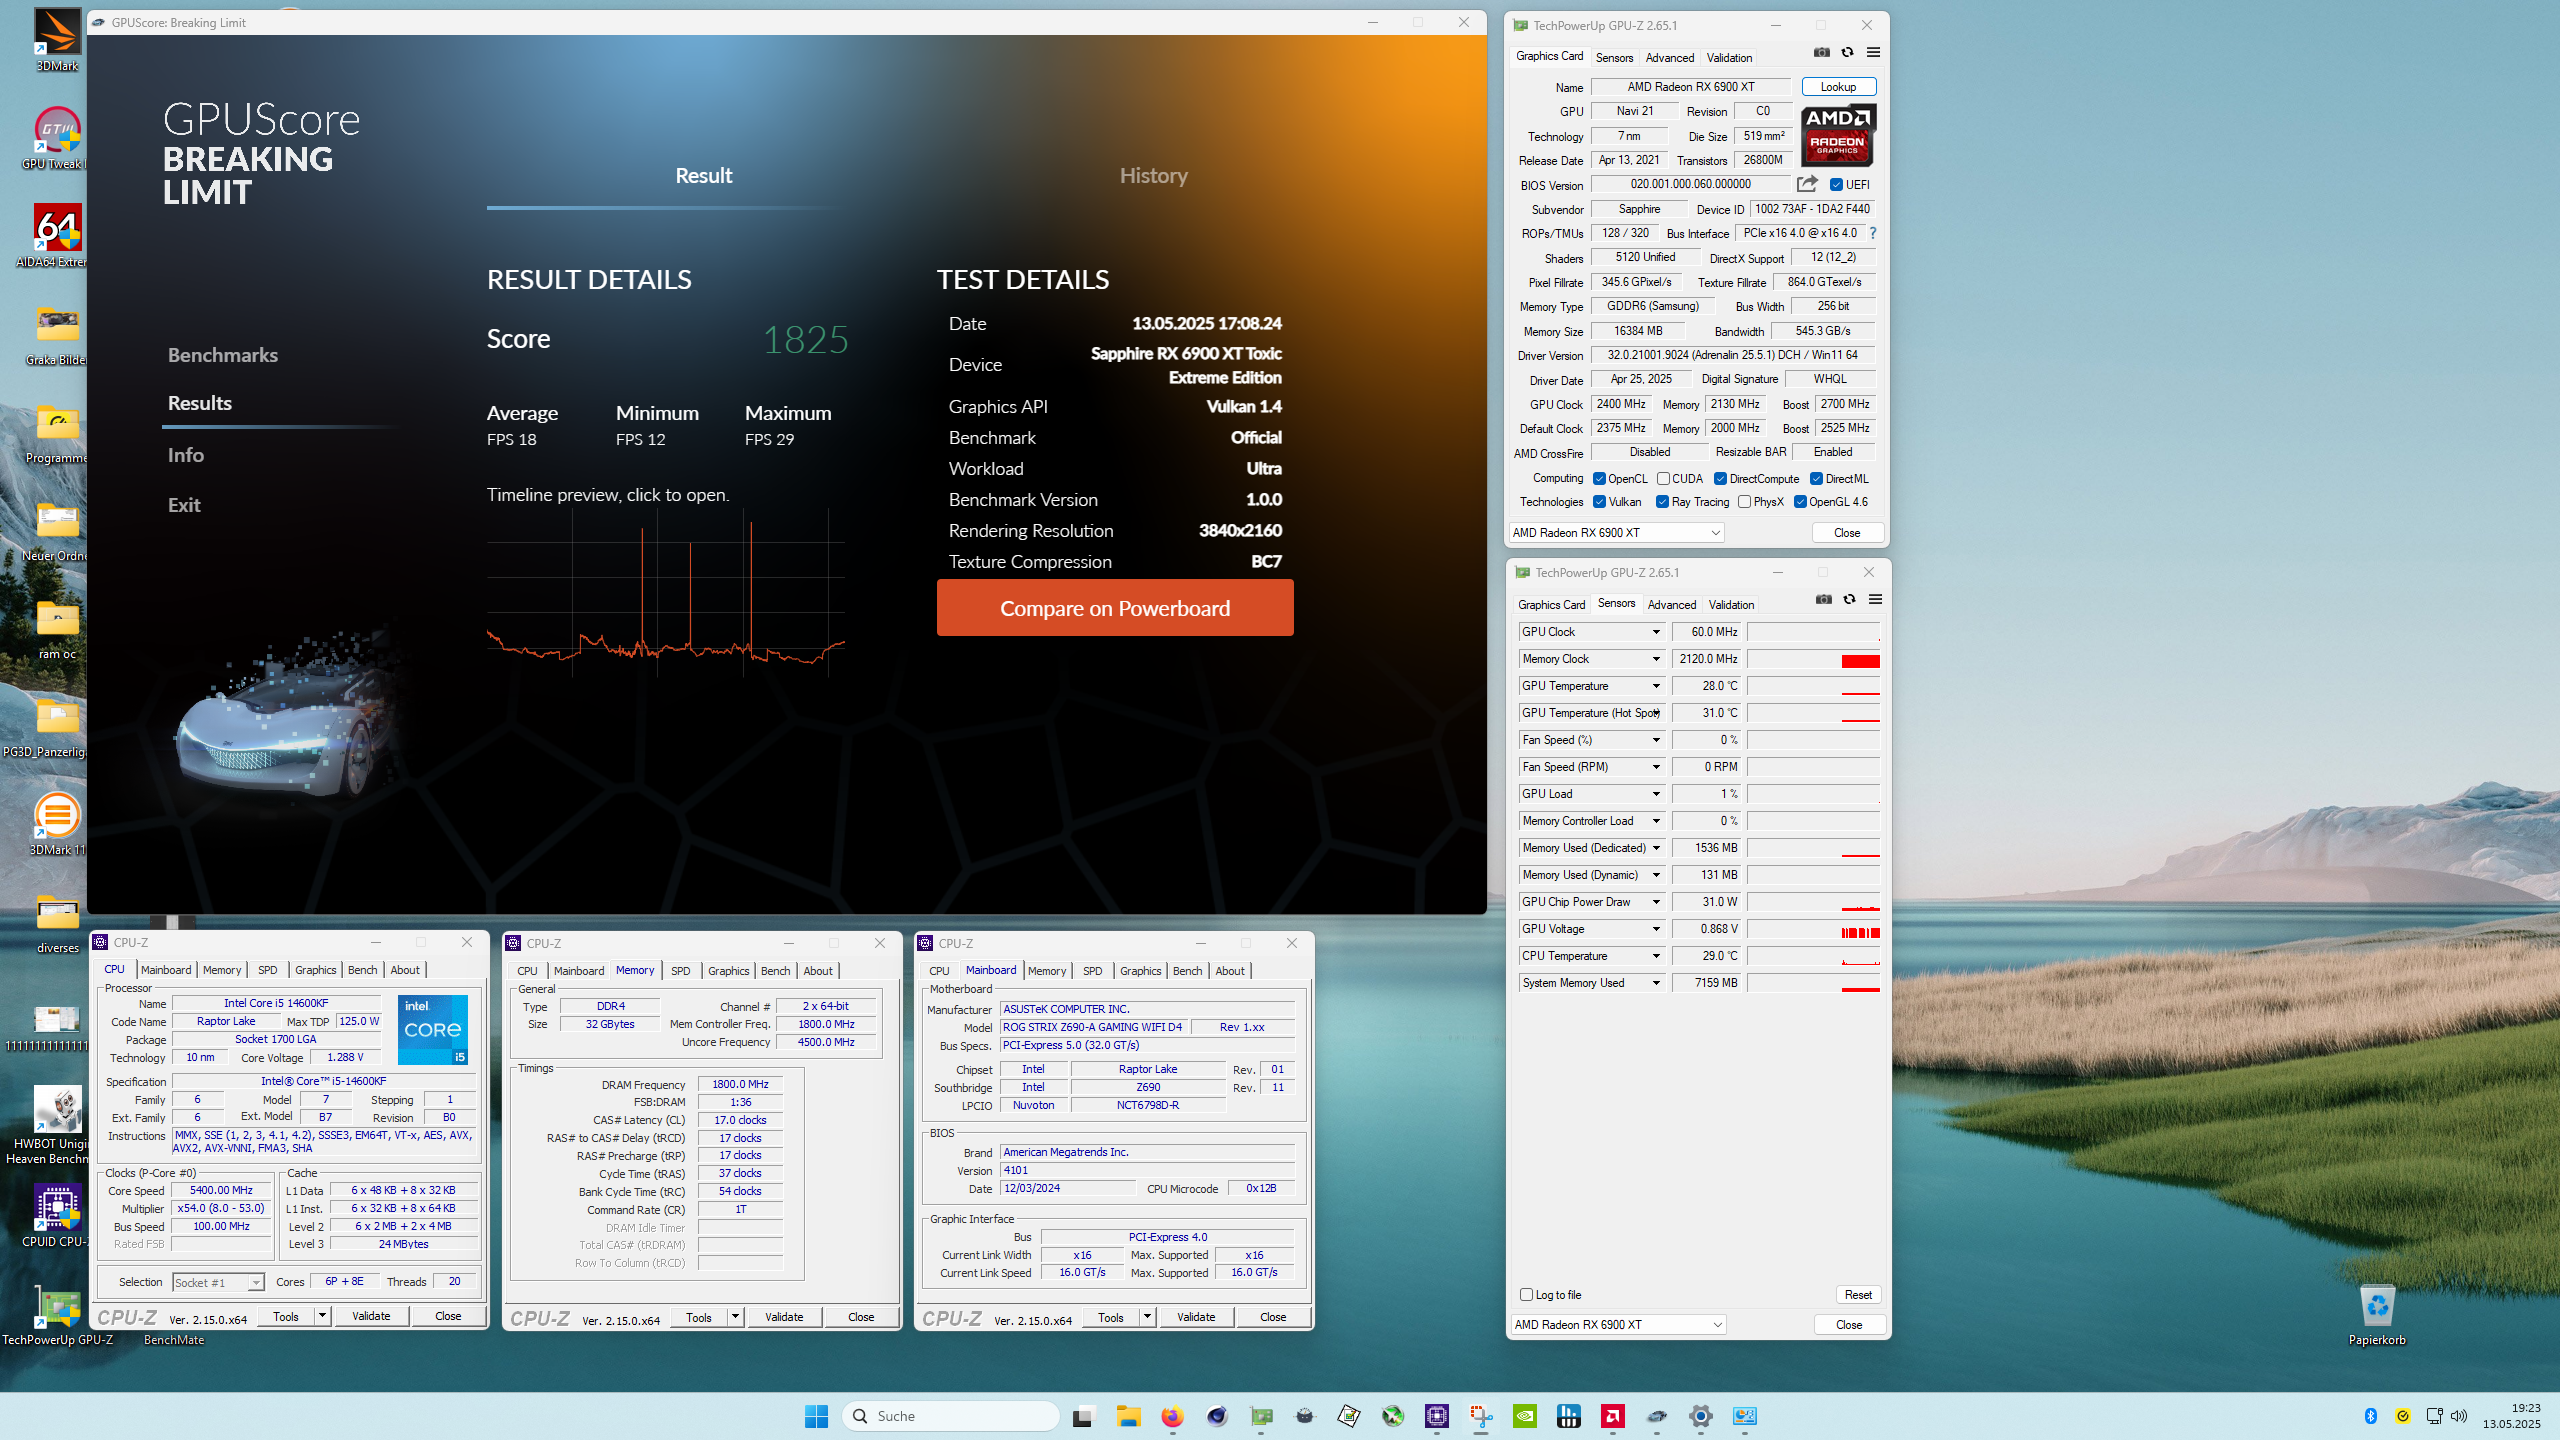Open AIDA64 Extreme desktop icon
This screenshot has width=2560, height=1440.
(x=57, y=236)
